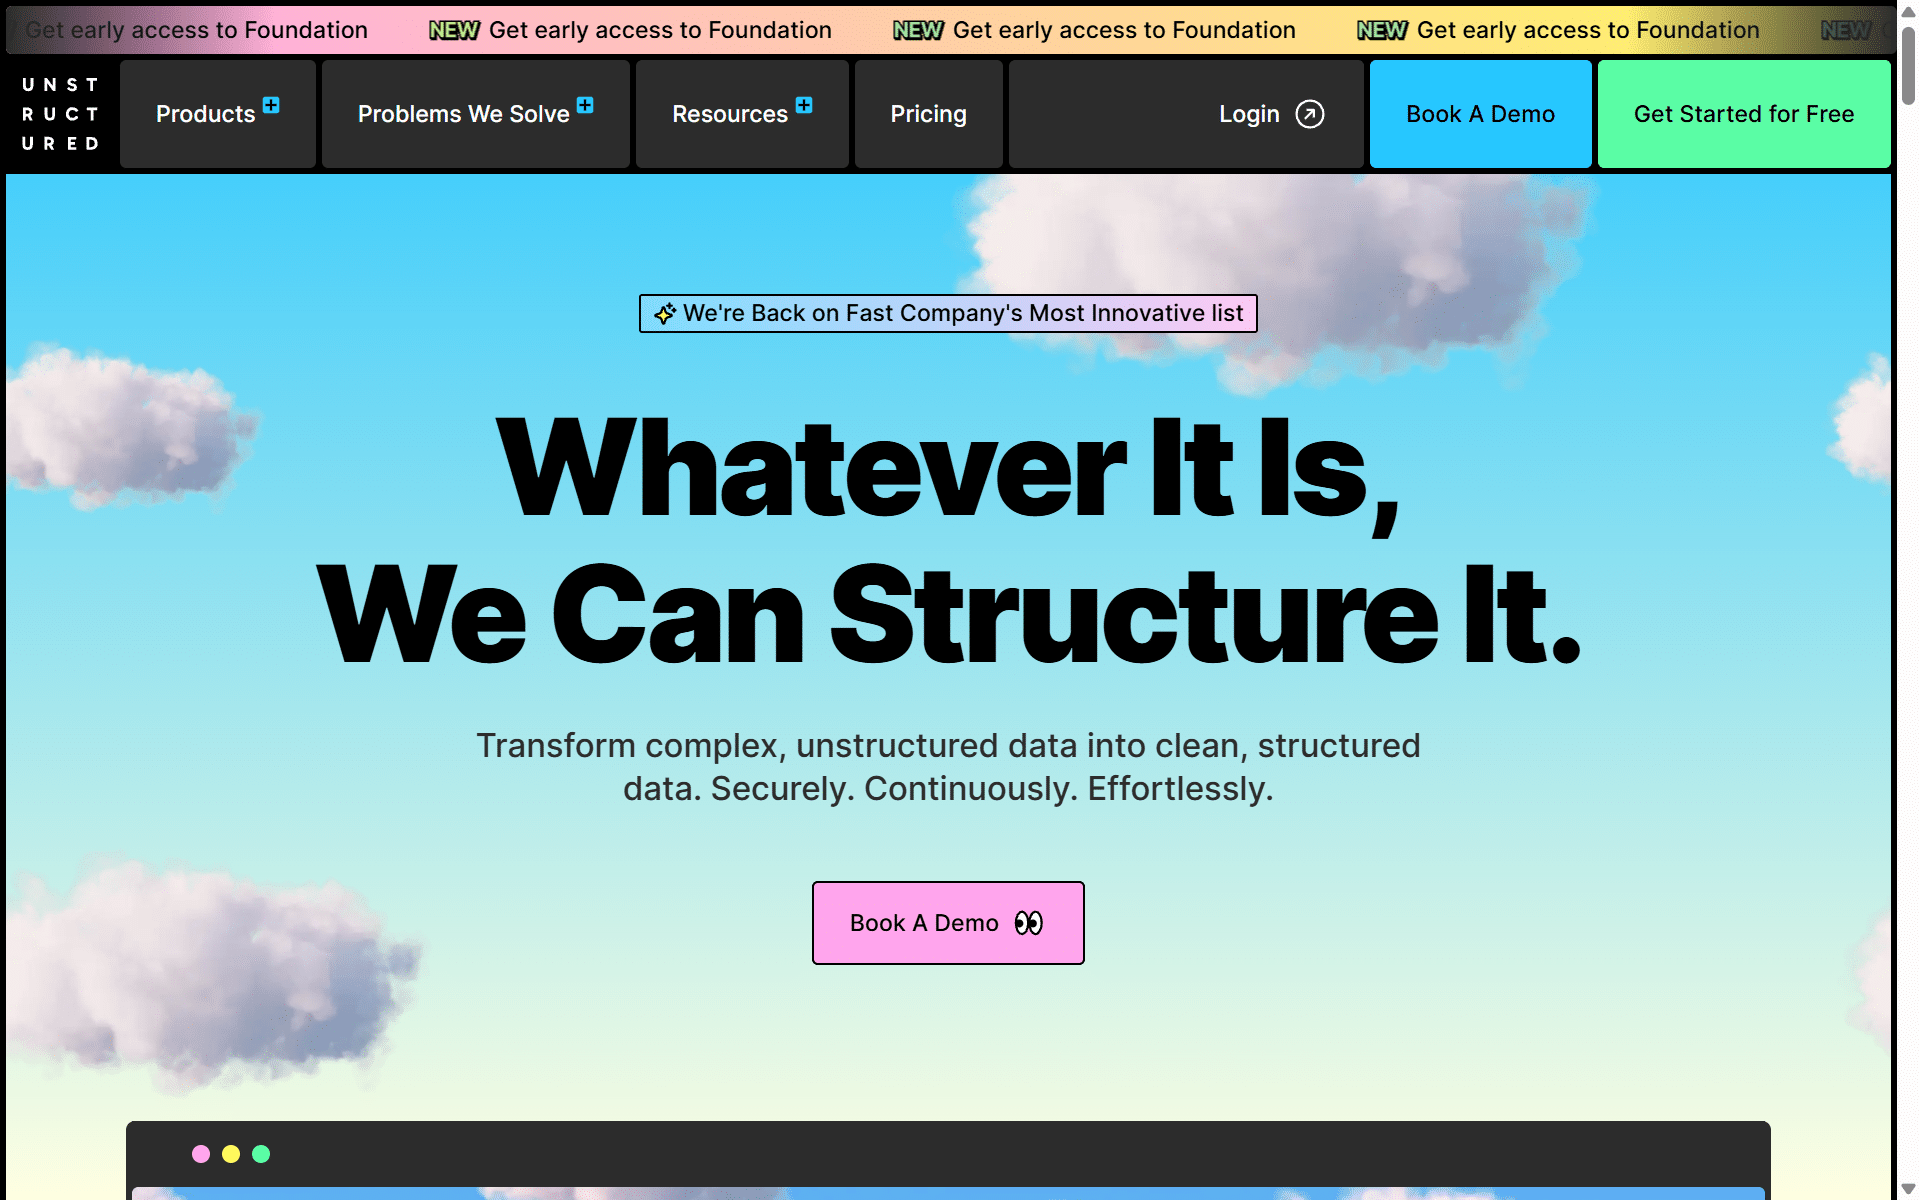This screenshot has height=1200, width=1920.
Task: Open the Products navigation menu
Action: (218, 114)
